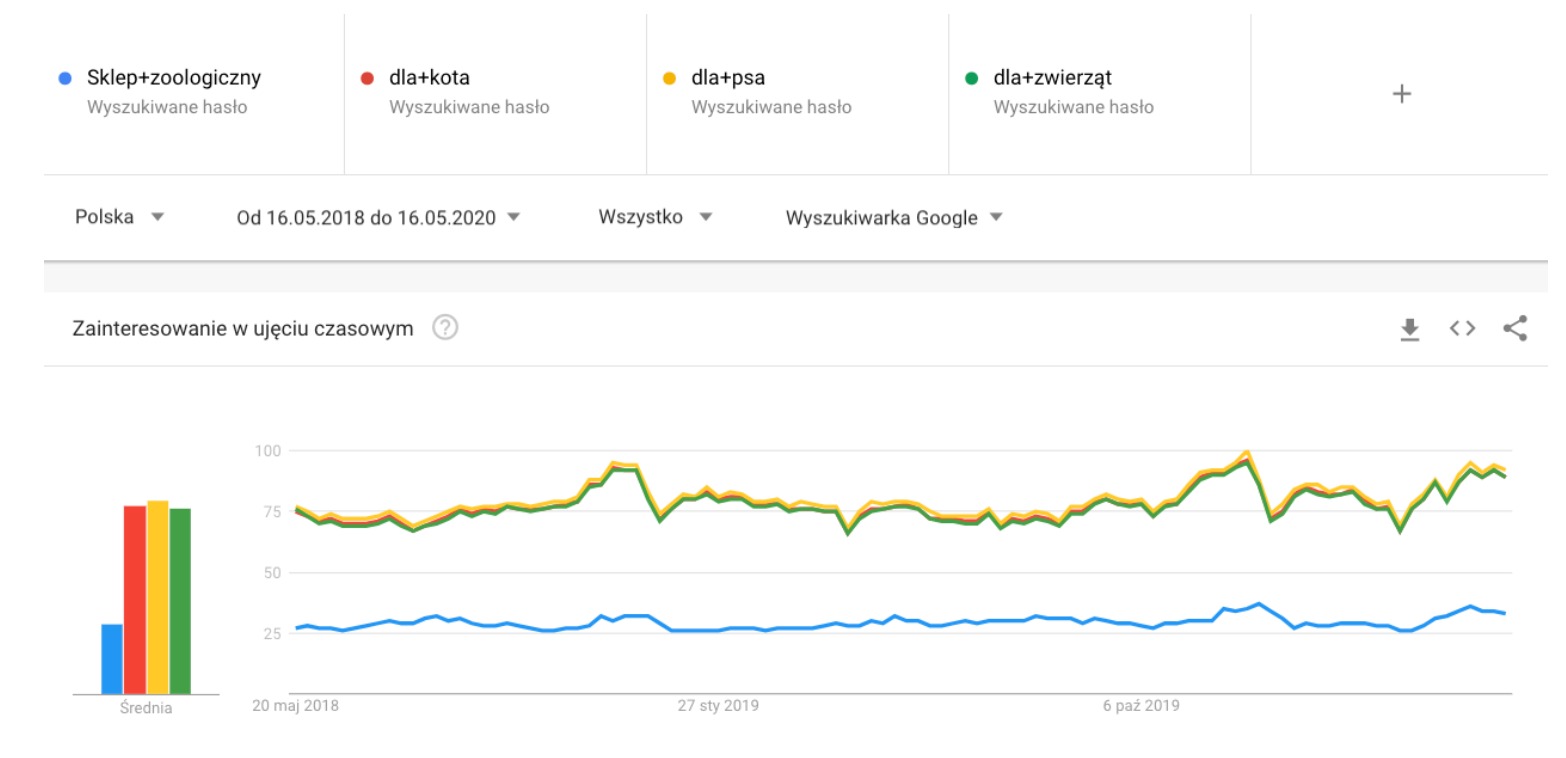Add a comparison term with plus
The height and width of the screenshot is (758, 1566).
click(x=1402, y=94)
